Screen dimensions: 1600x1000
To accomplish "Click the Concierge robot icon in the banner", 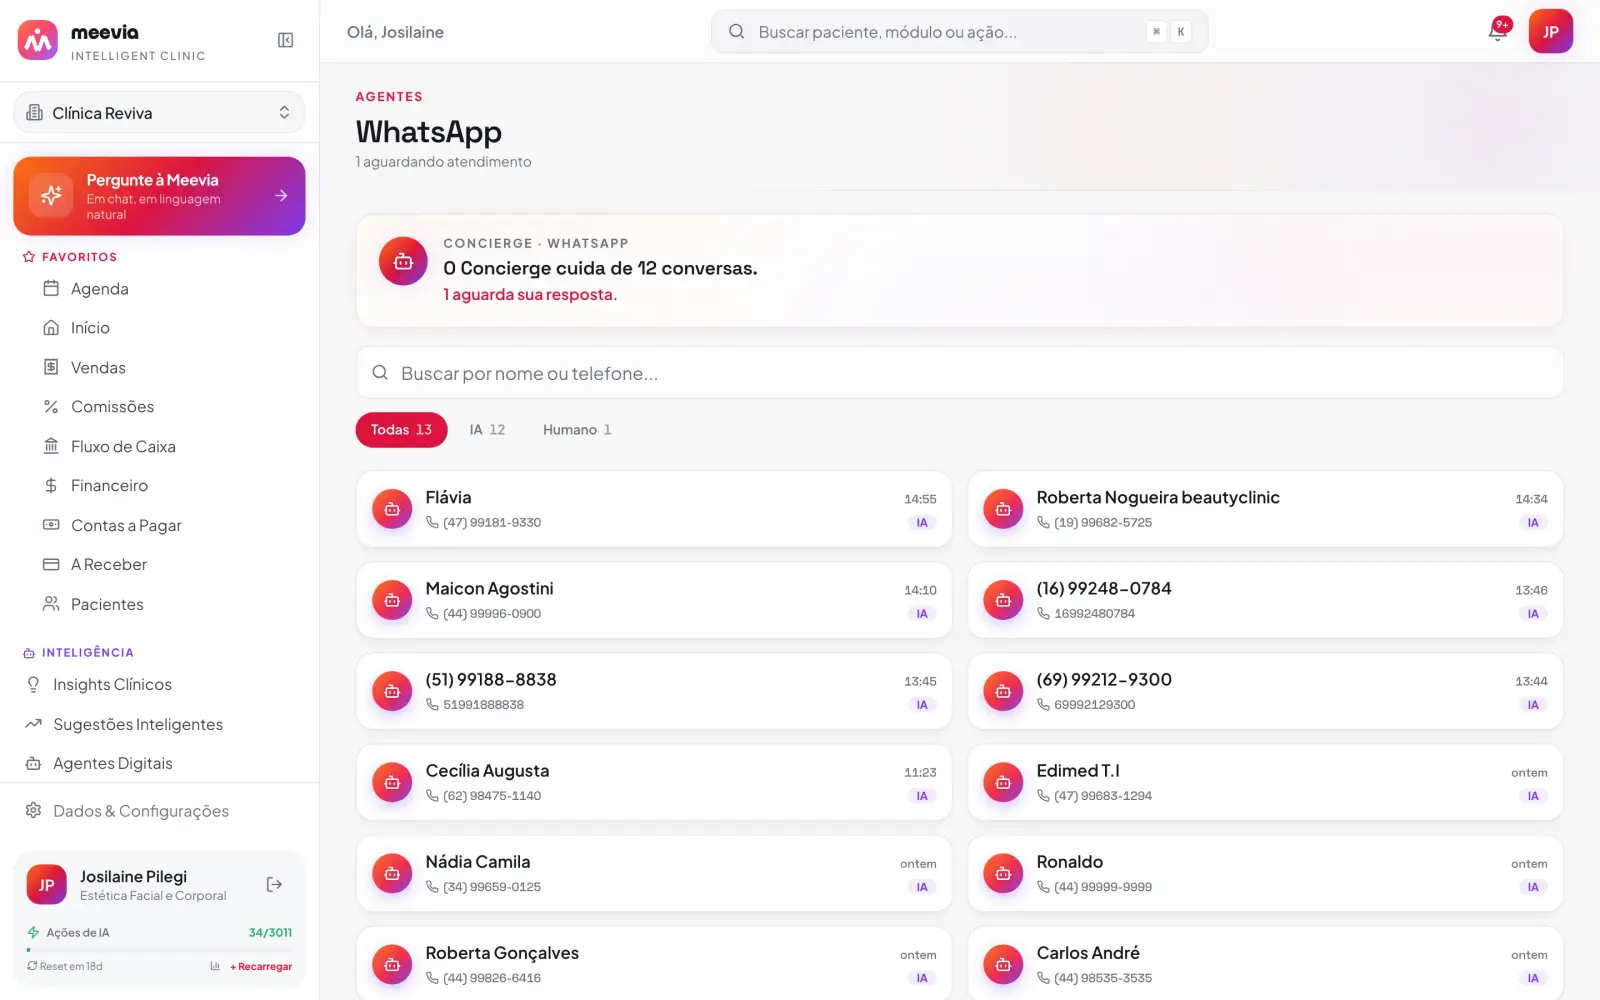I will 403,262.
